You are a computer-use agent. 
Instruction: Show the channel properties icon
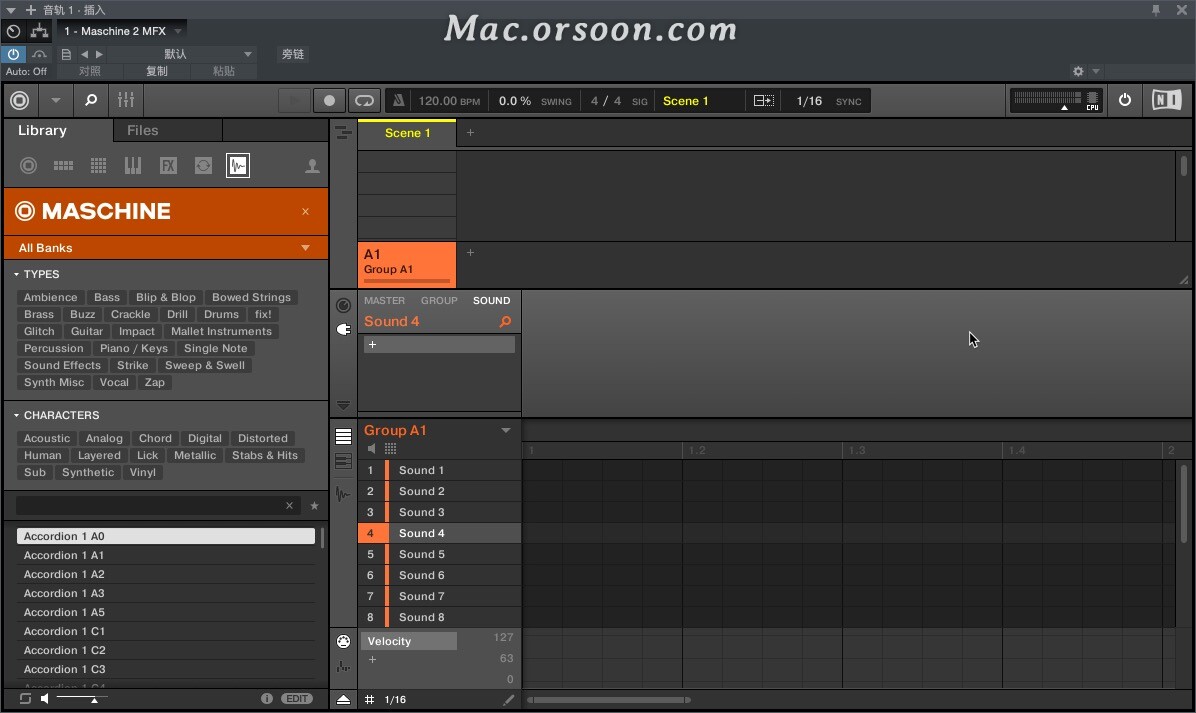click(343, 305)
